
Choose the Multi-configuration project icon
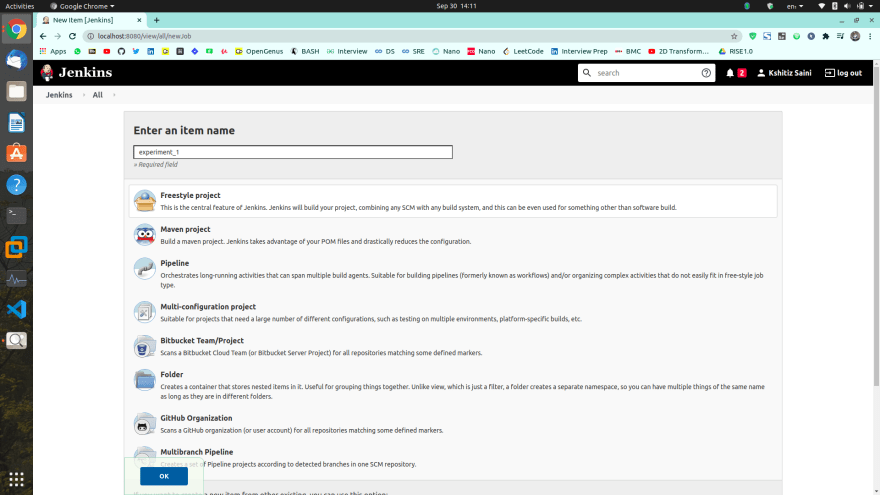coord(145,312)
